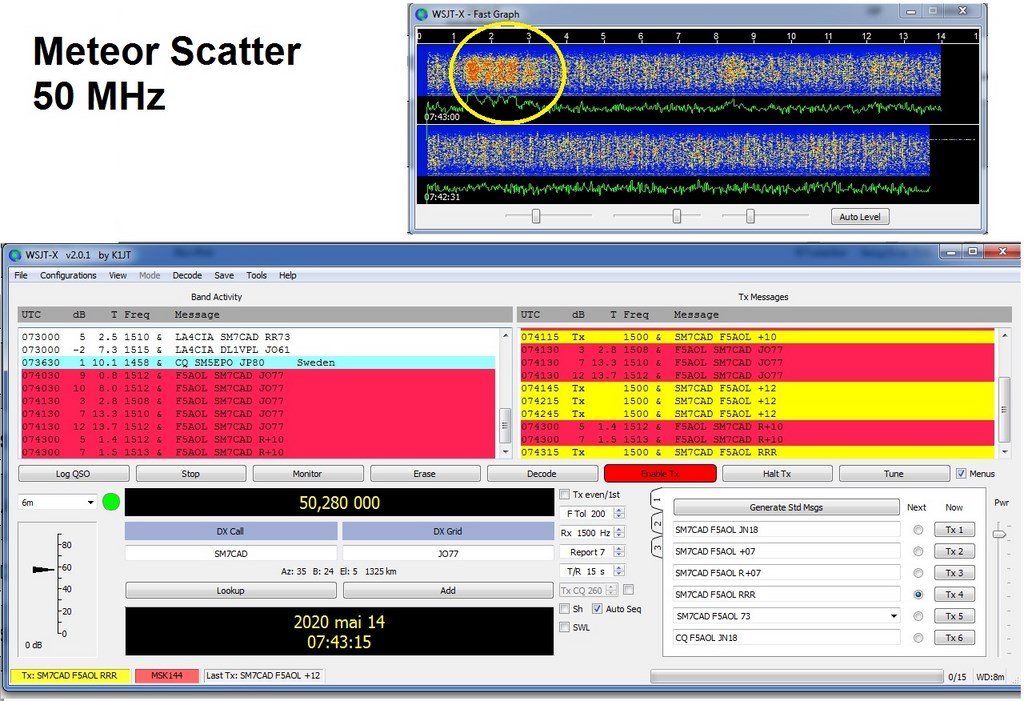Click the Generate Std Msgs button
This screenshot has height=701, width=1024.
(786, 507)
